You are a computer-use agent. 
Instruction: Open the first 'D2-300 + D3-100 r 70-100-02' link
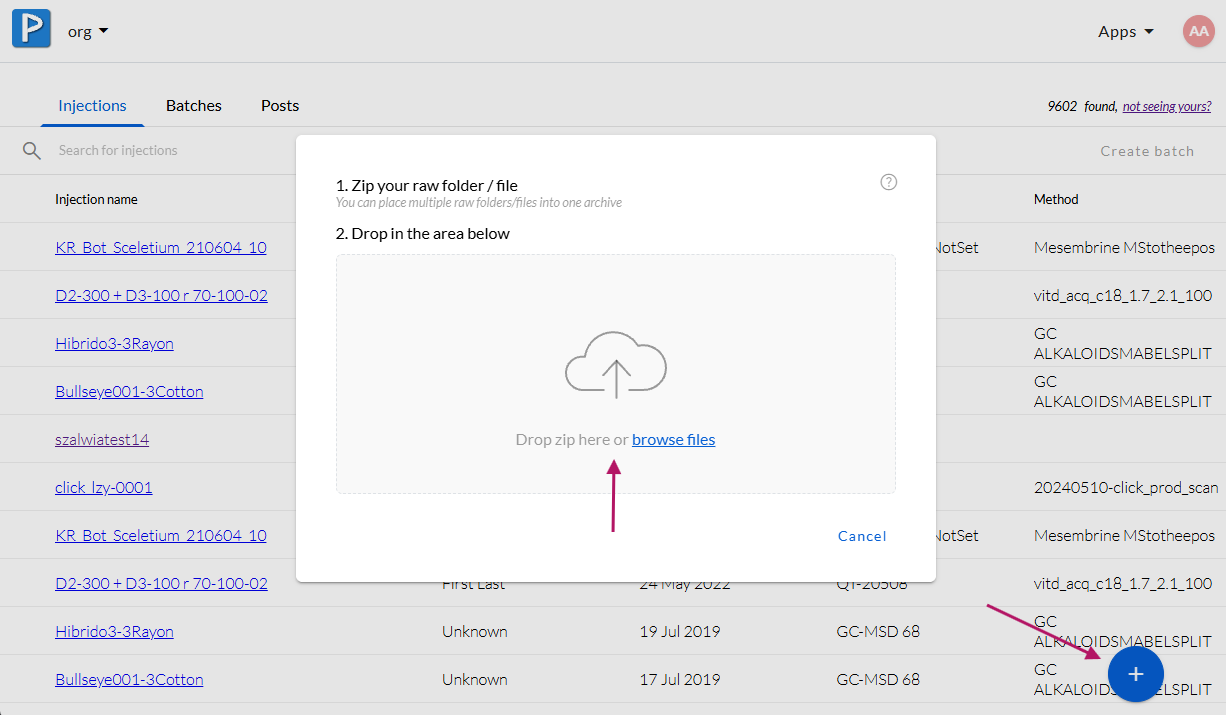point(161,295)
